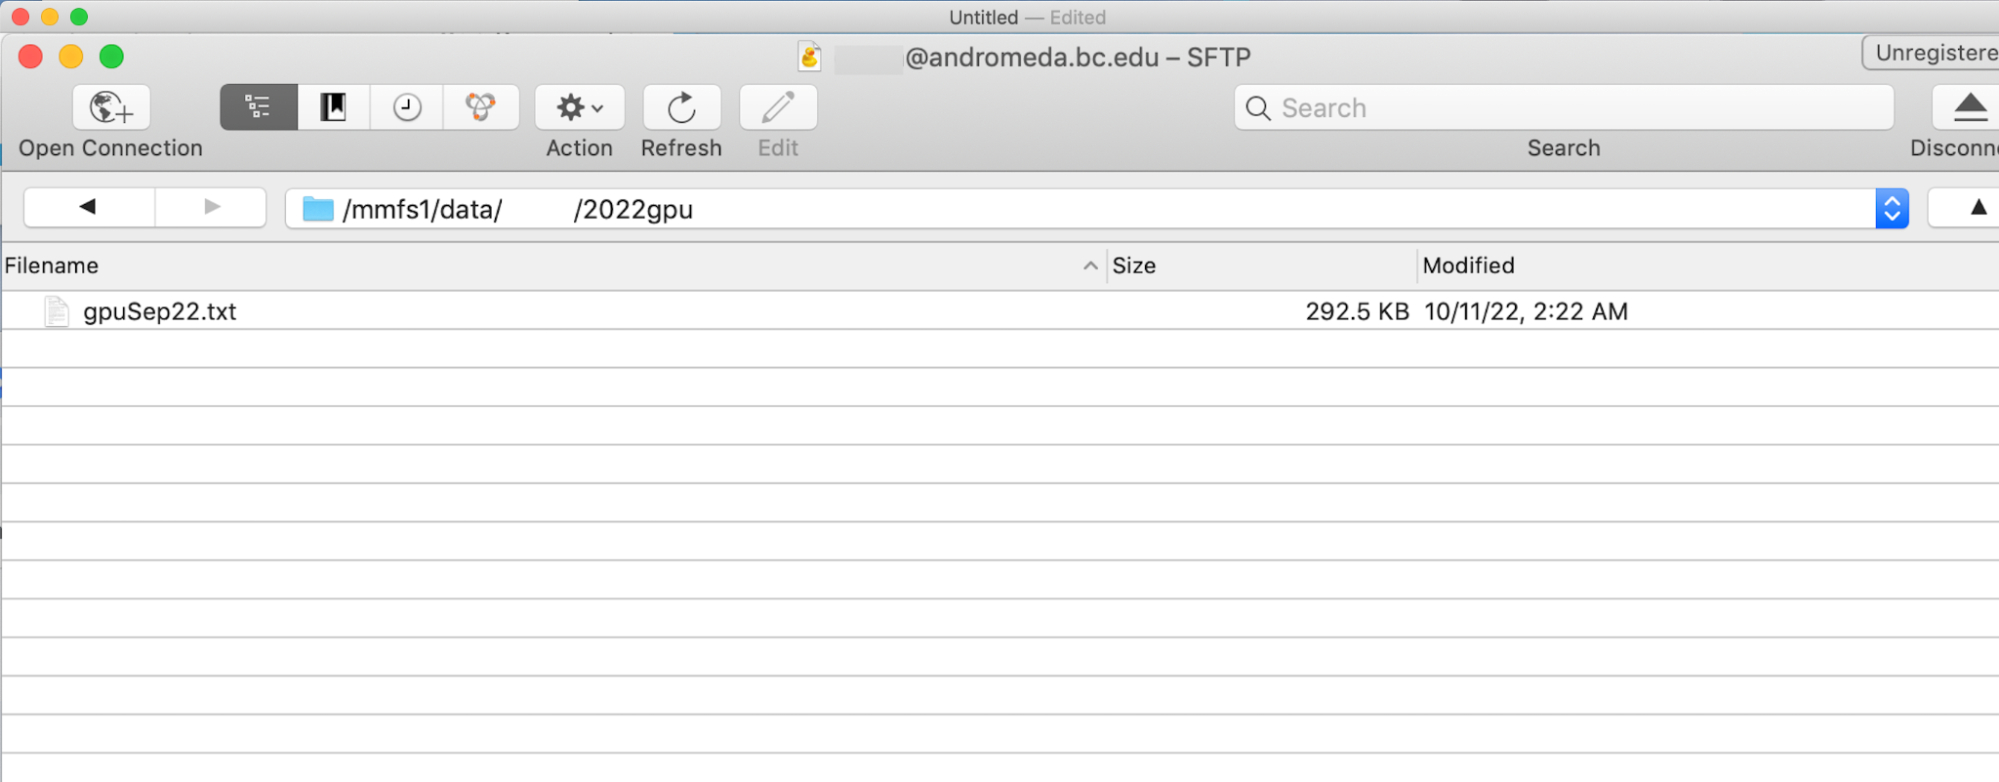Toggle the Filename sort direction chevron
This screenshot has height=782, width=1999.
[1090, 266]
